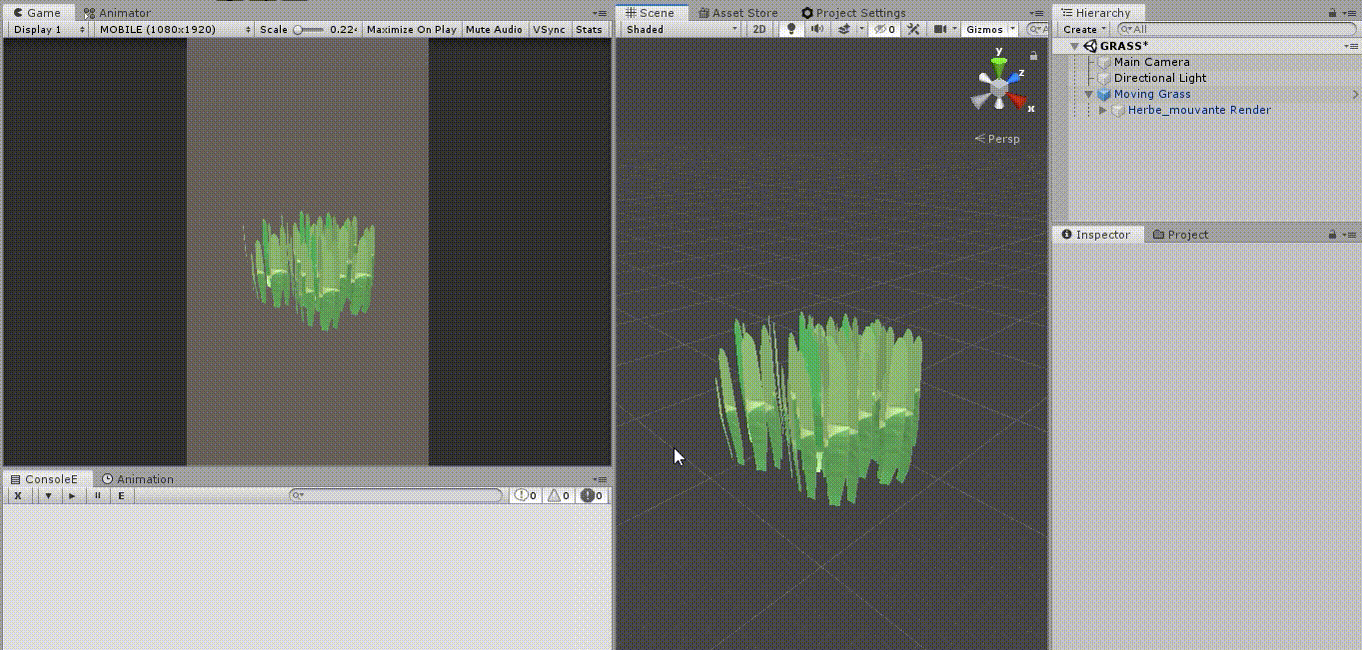Toggle info messages filter in ConsoleE
The width and height of the screenshot is (1362, 650).
(526, 495)
